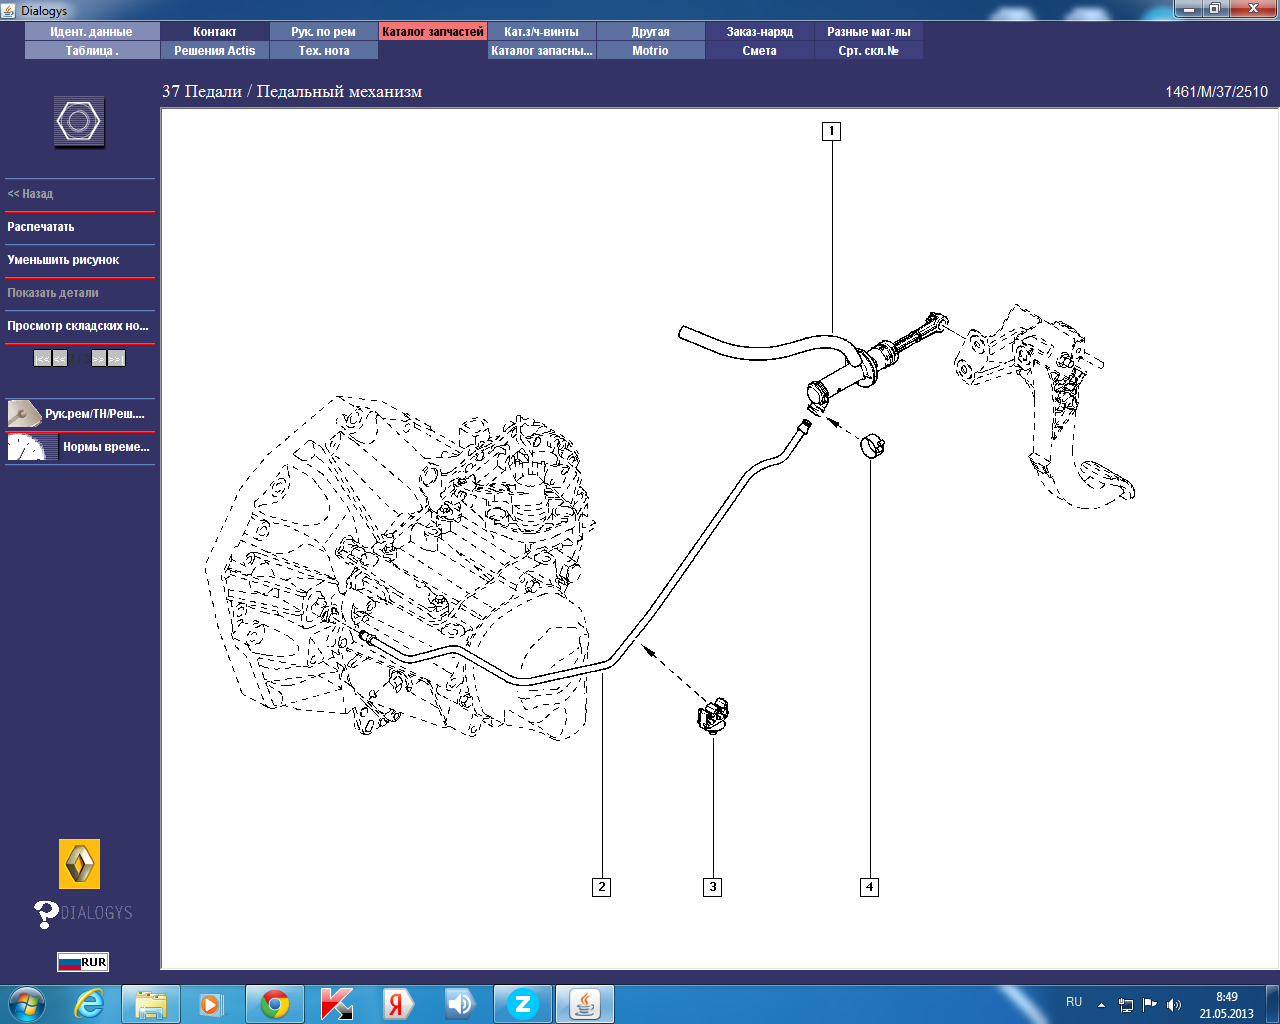This screenshot has width=1280, height=1024.
Task: Click illustration reference 1461/M/37/2510
Action: click(1216, 92)
